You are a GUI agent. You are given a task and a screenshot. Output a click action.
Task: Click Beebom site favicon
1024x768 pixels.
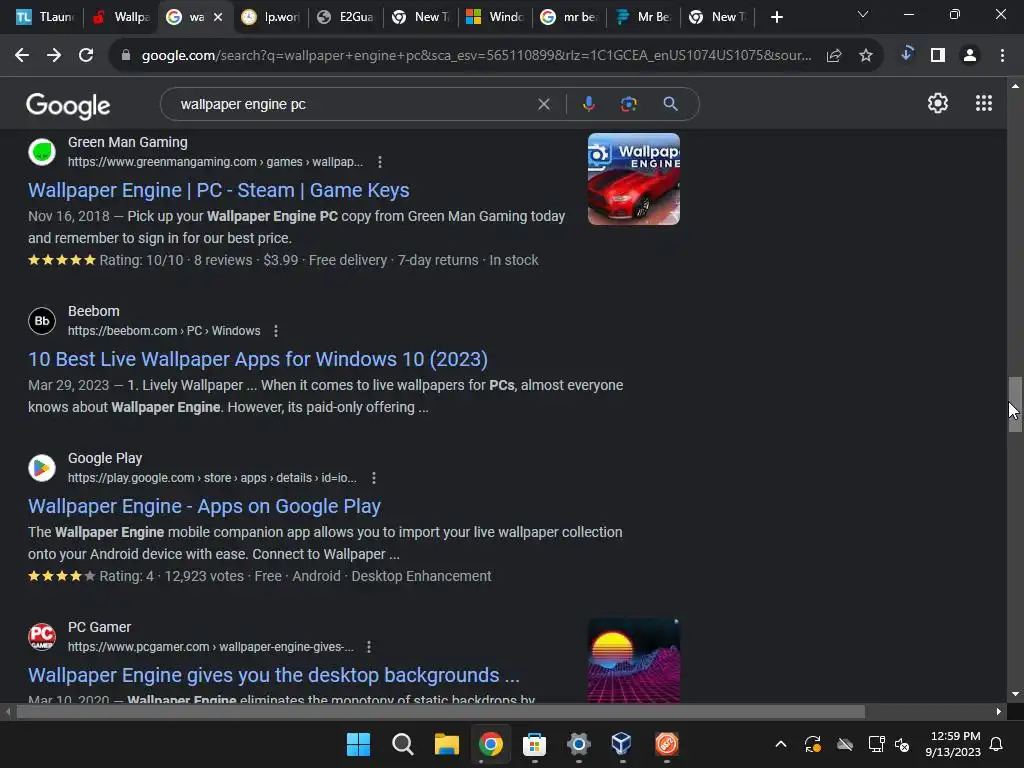point(42,321)
